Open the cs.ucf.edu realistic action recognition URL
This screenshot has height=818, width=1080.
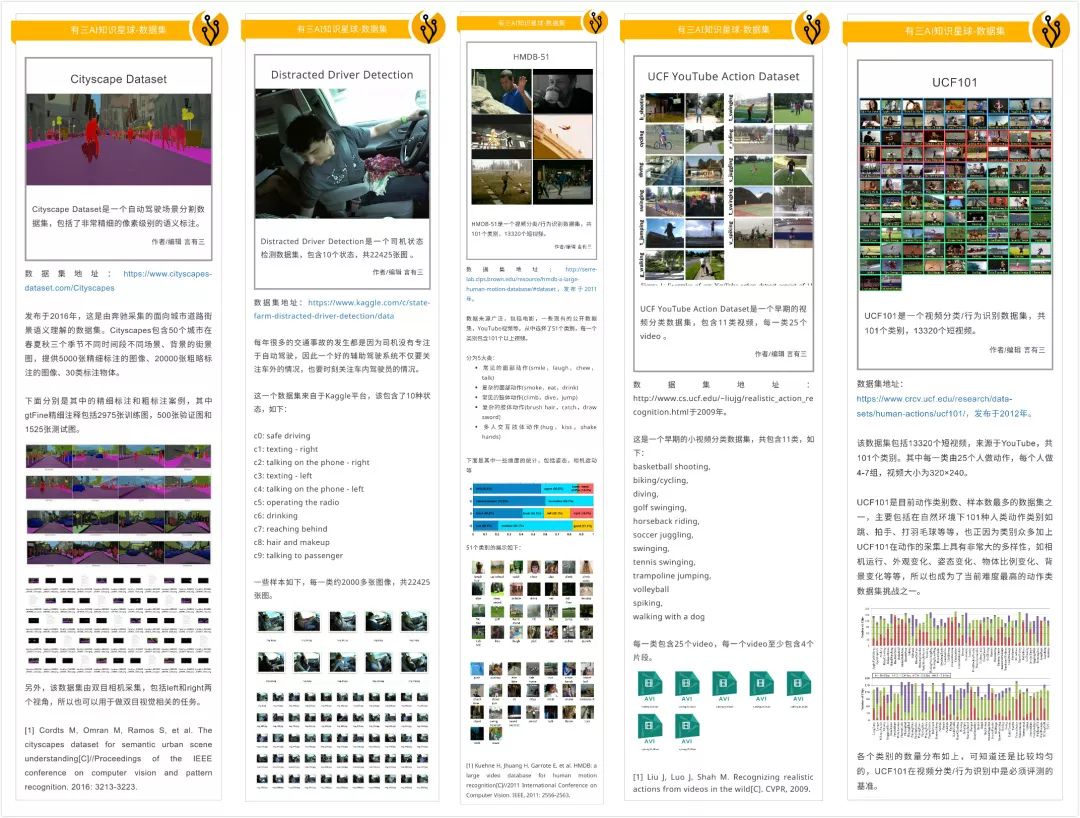(x=723, y=405)
